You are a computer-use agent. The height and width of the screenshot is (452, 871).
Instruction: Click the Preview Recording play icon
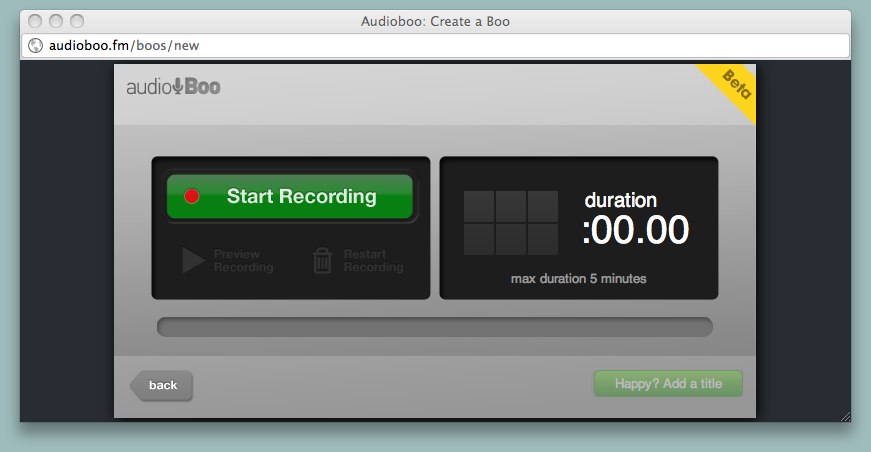(193, 260)
